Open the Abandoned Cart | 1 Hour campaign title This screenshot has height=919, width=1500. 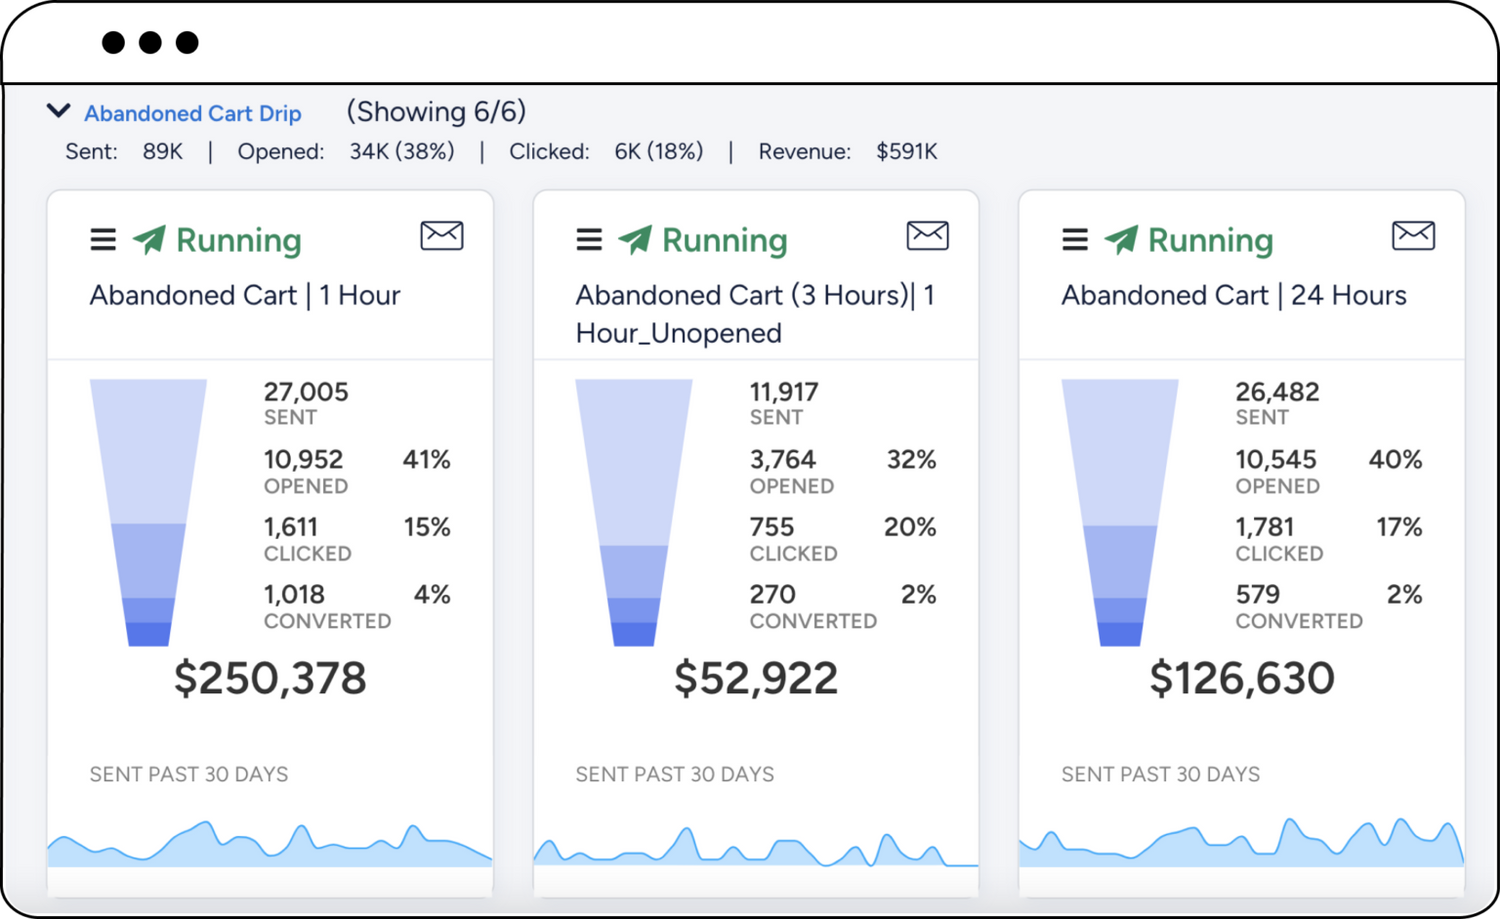click(245, 296)
